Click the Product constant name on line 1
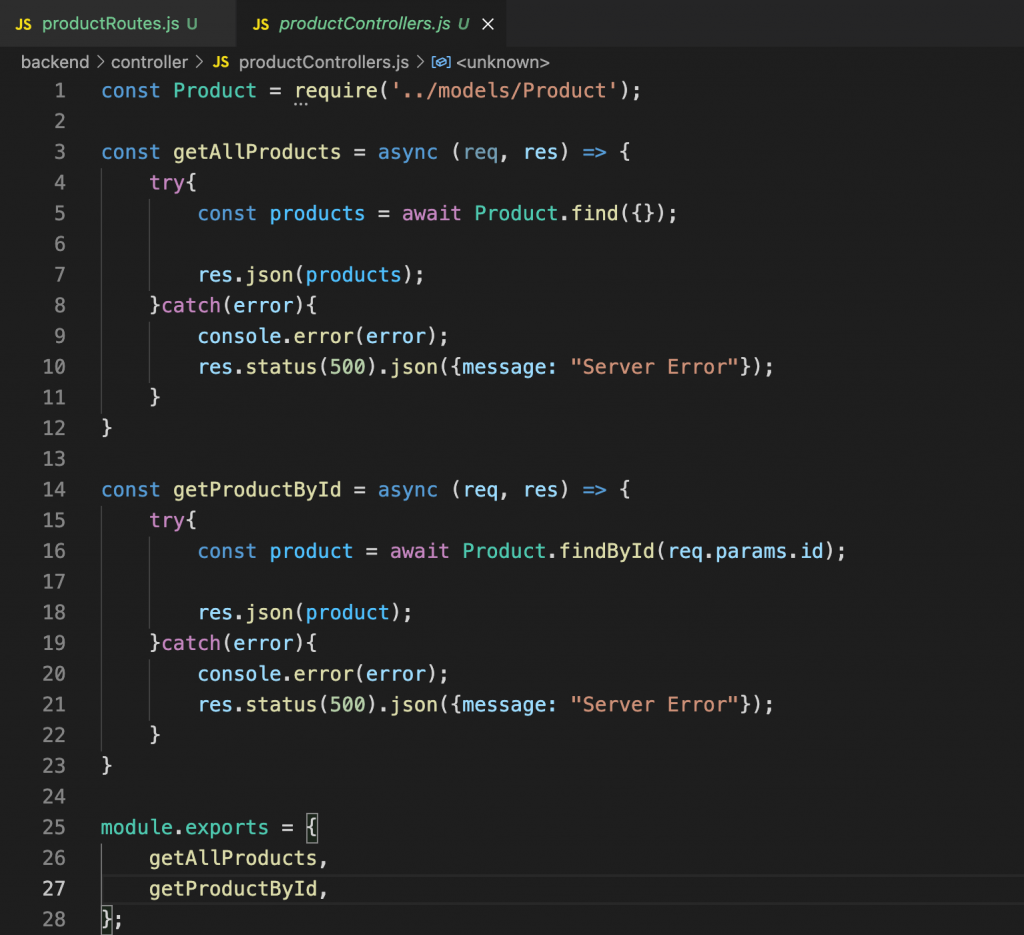Image resolution: width=1024 pixels, height=935 pixels. (x=215, y=91)
